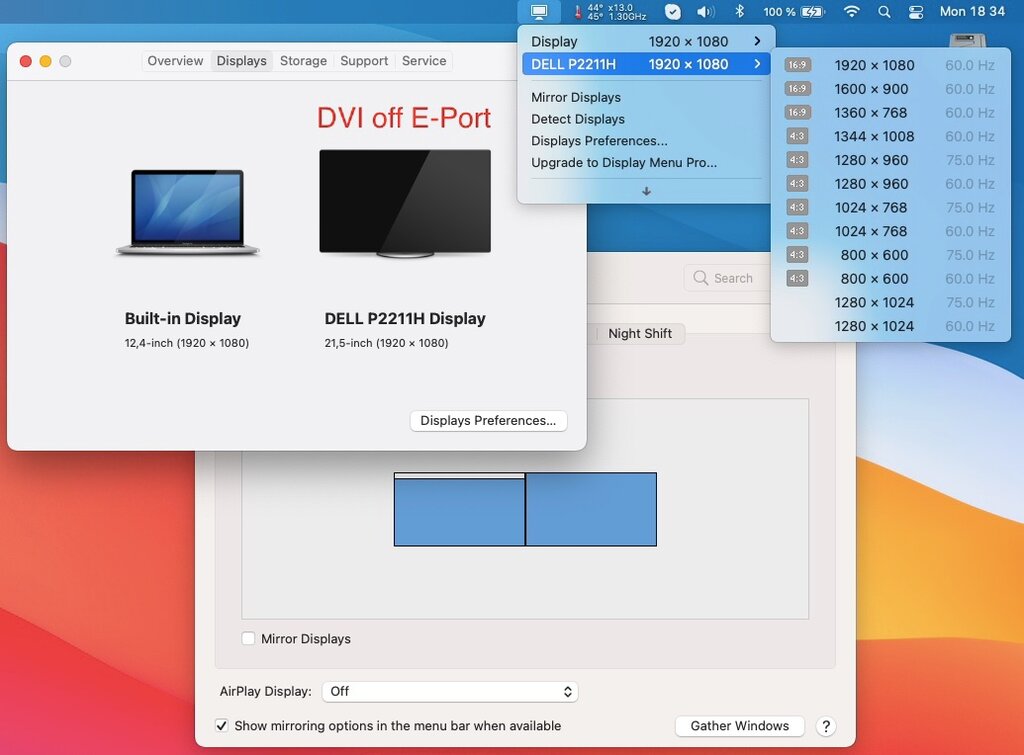The height and width of the screenshot is (755, 1024).
Task: Choose Detect Displays from the menu
Action: (578, 119)
